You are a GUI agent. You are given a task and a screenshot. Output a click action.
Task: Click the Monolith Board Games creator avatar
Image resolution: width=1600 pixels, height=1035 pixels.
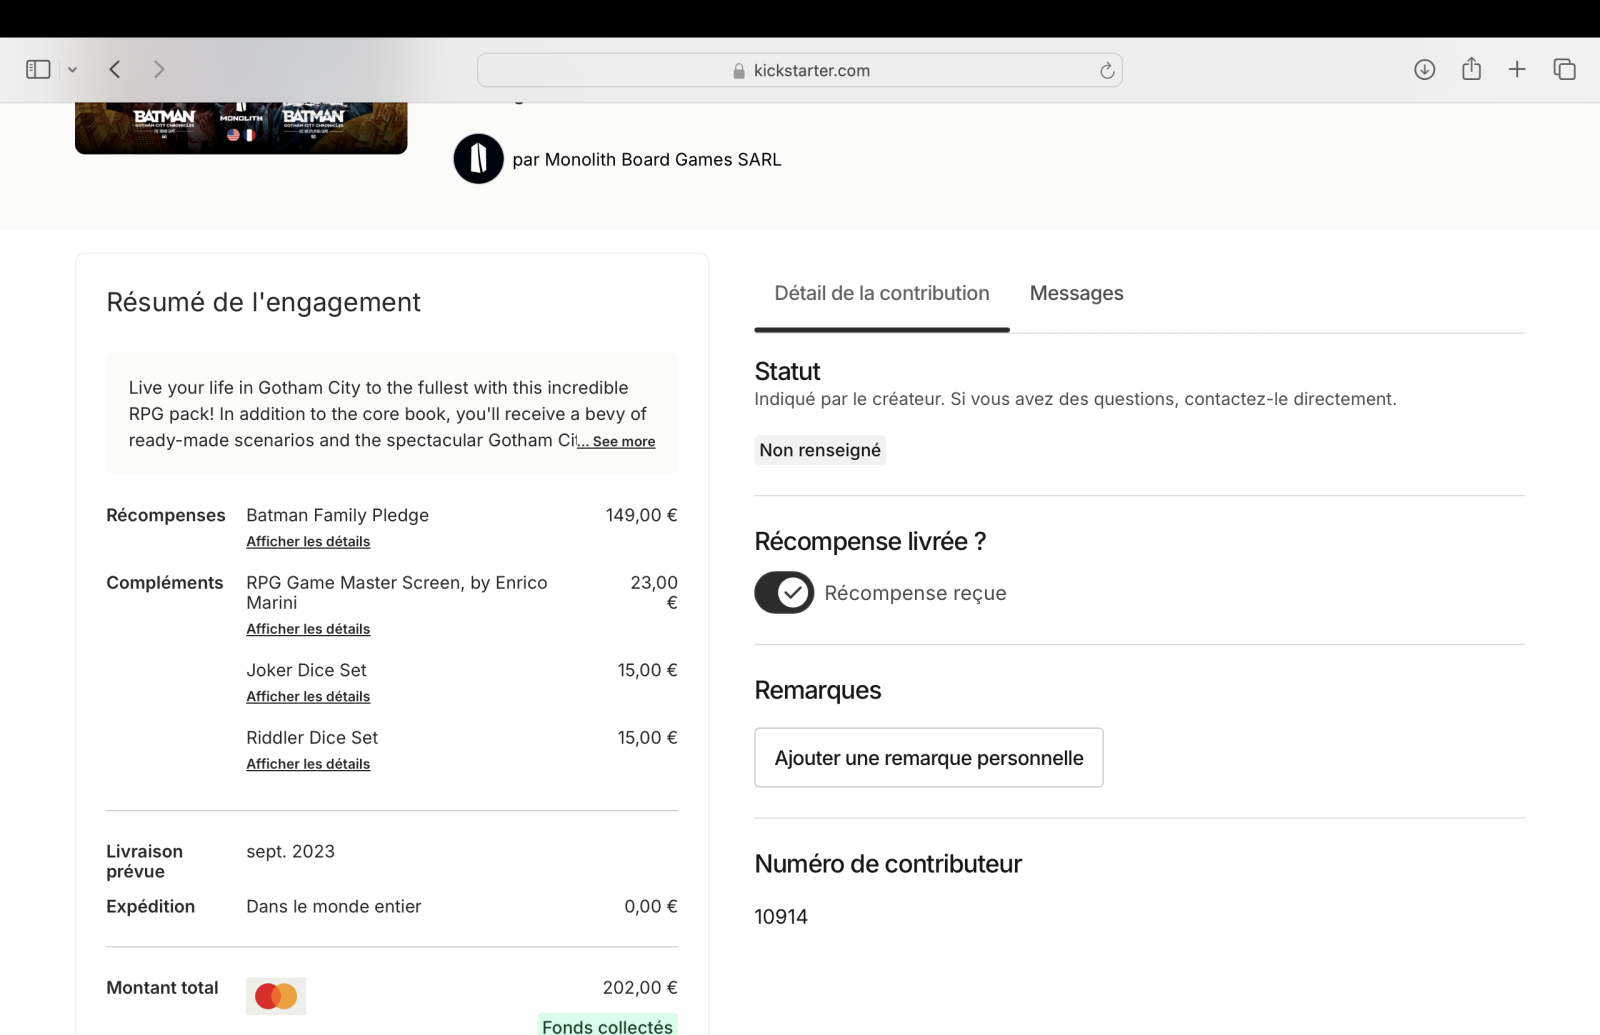[x=478, y=159]
